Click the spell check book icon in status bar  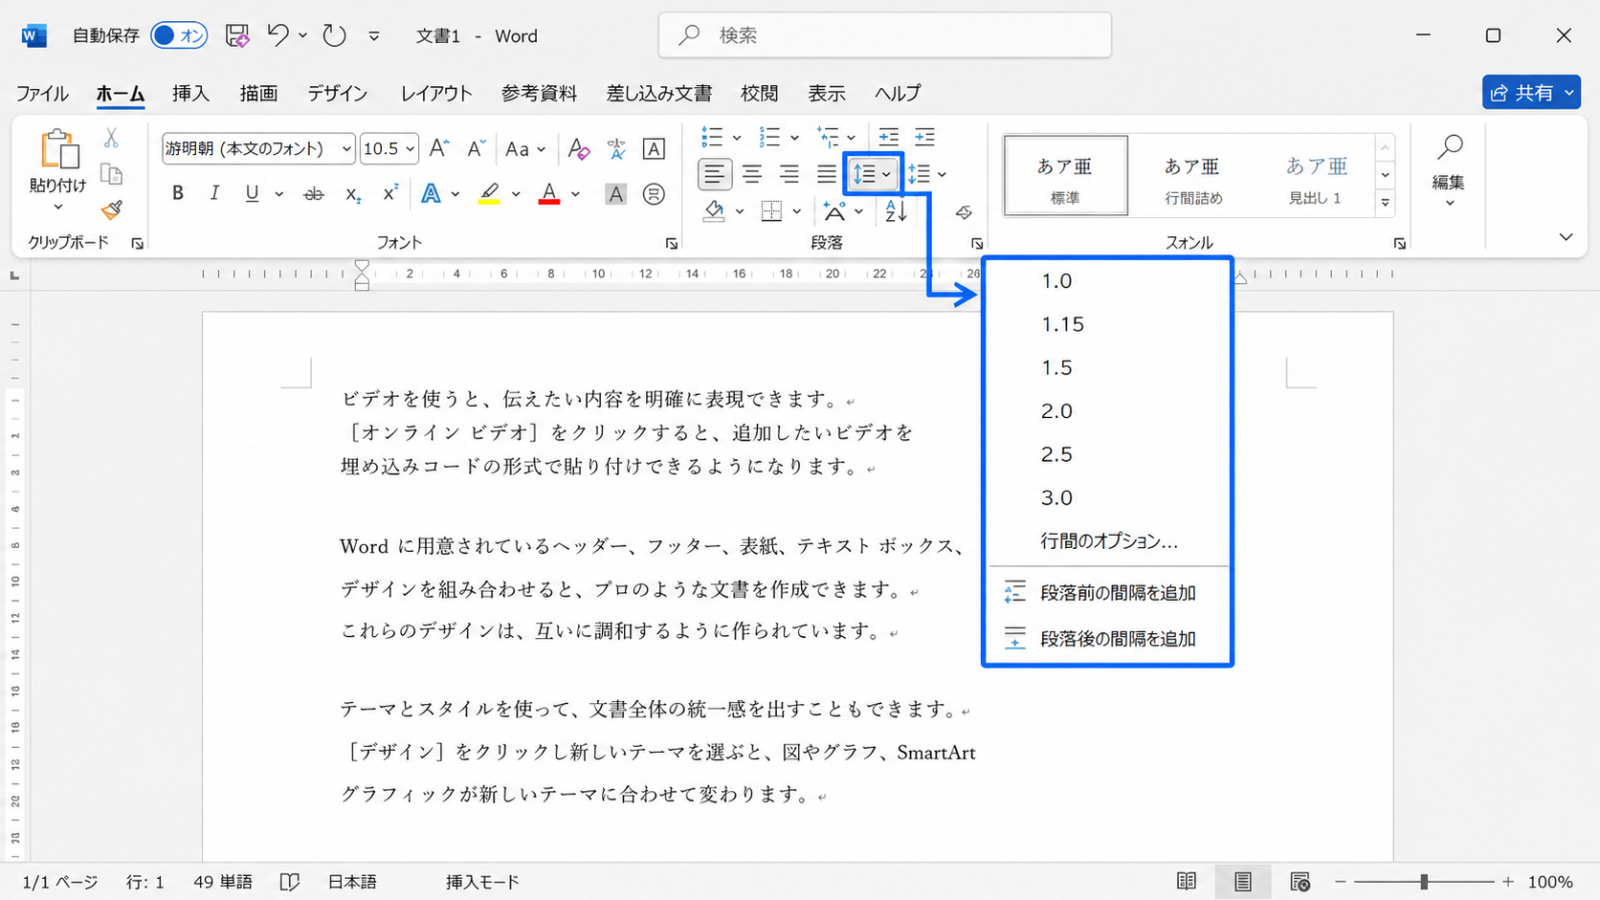coord(289,882)
